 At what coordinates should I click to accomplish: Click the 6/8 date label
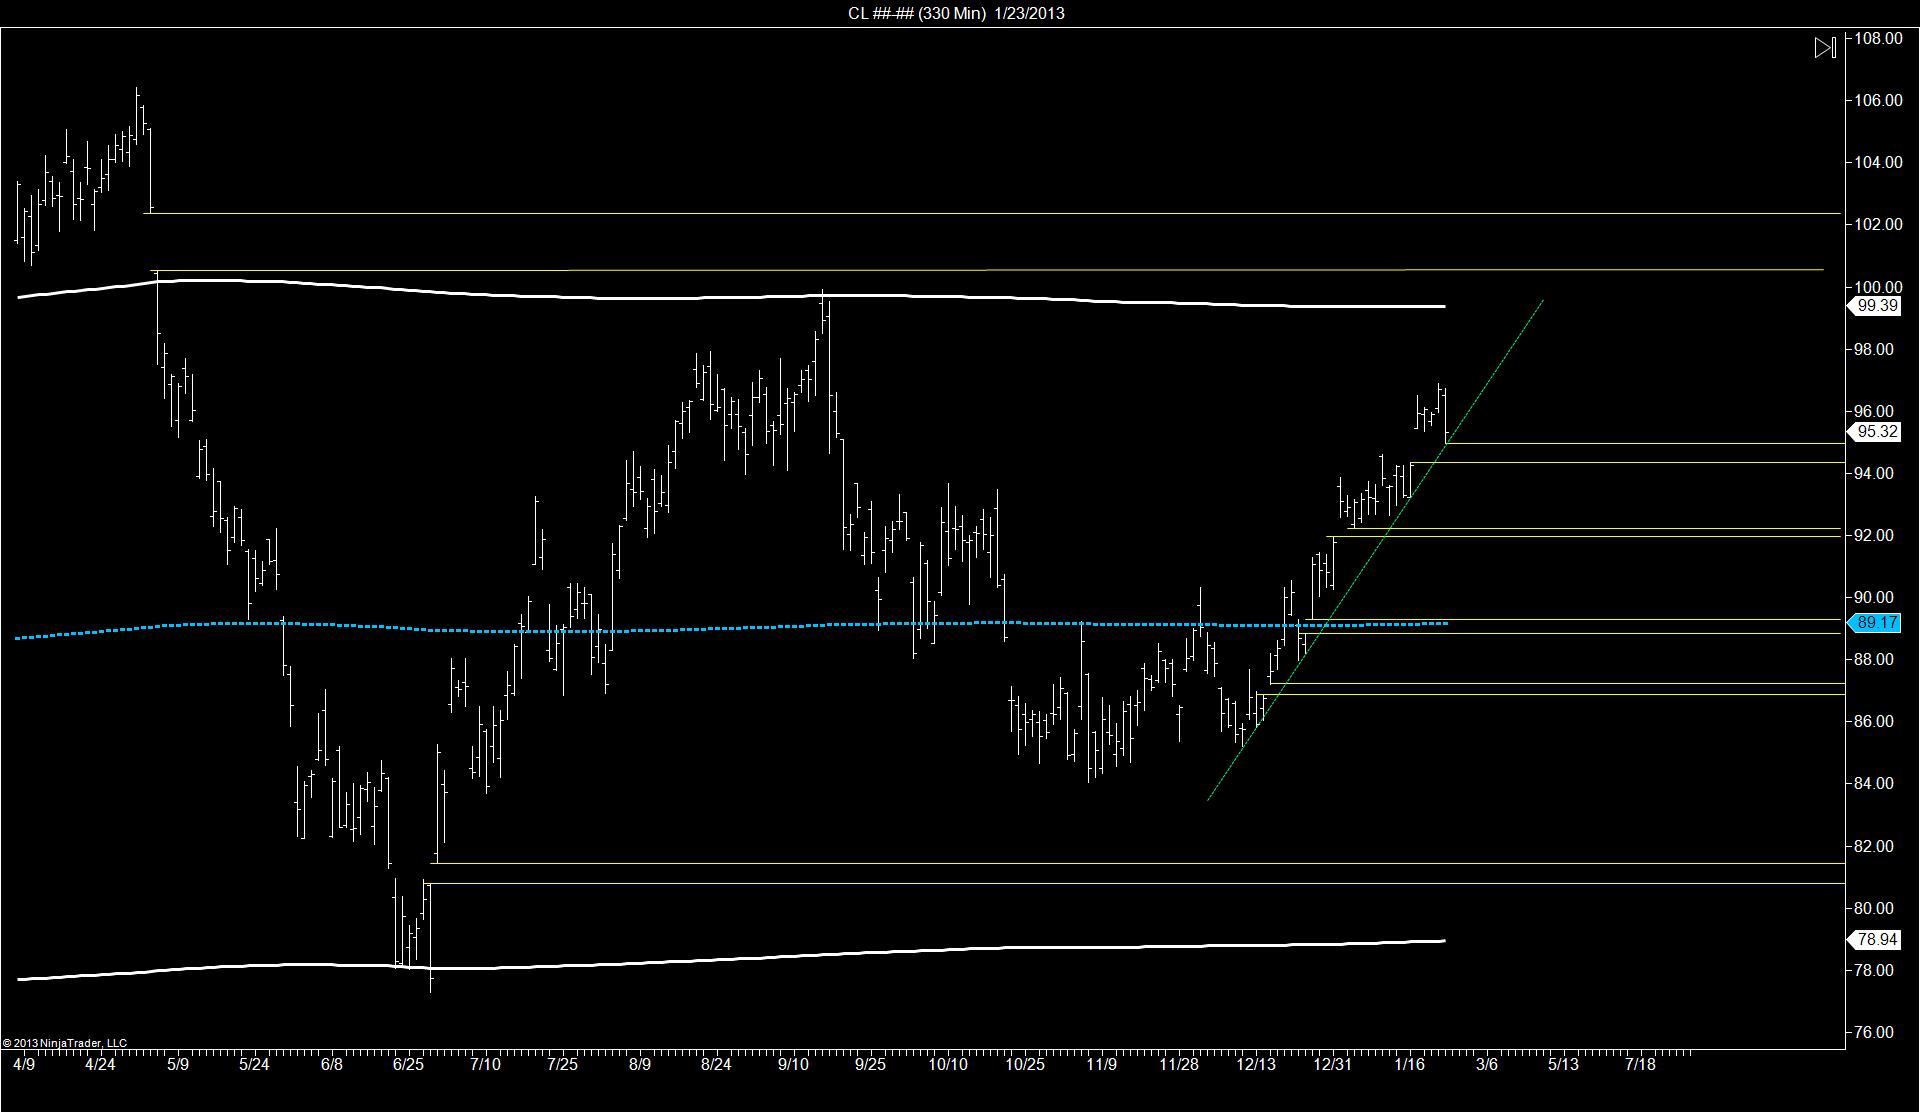tap(331, 1064)
